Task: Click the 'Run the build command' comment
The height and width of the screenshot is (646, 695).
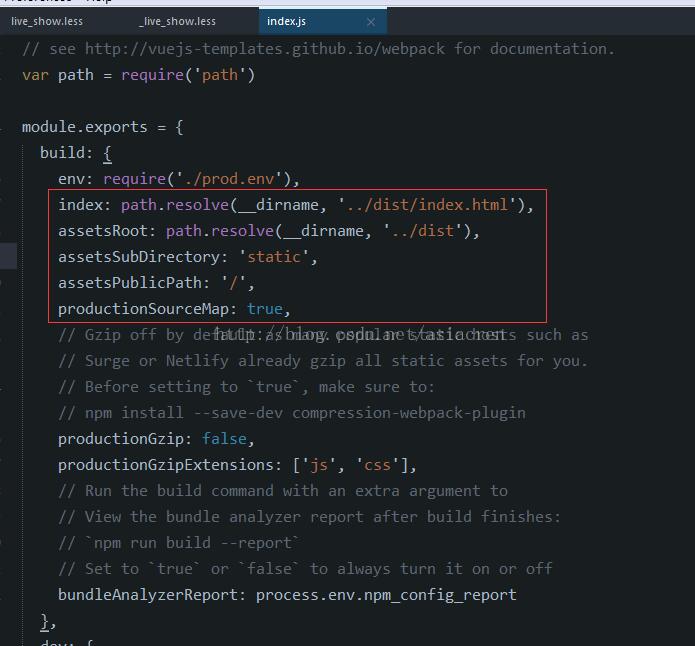Action: tap(283, 491)
